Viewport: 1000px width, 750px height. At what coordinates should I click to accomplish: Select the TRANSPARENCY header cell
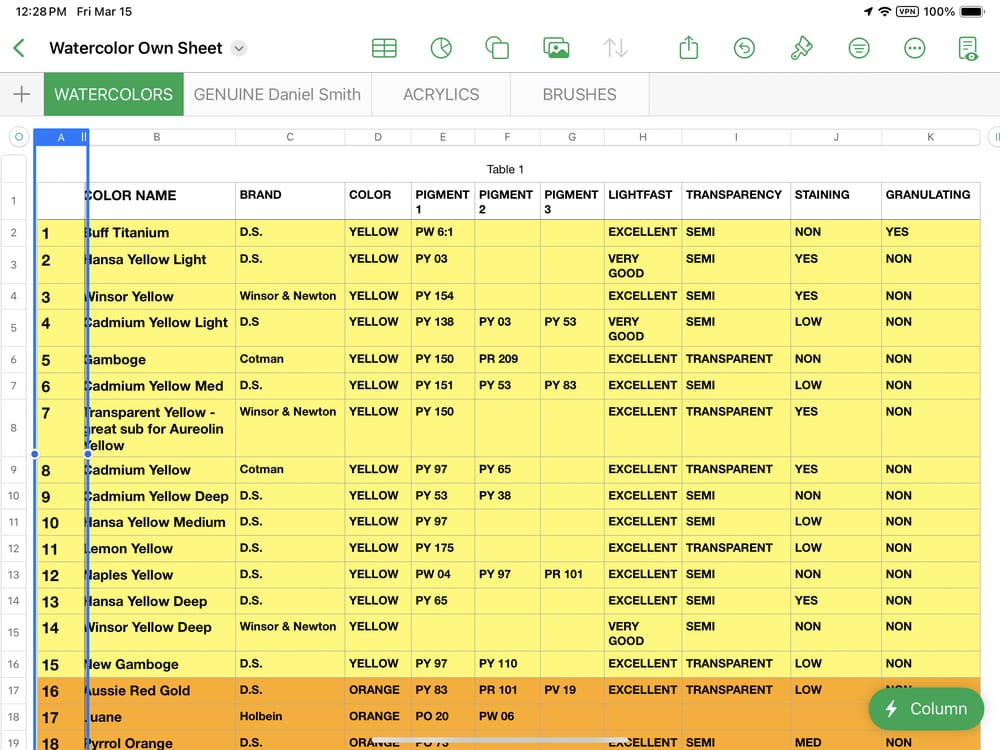[x=736, y=201]
